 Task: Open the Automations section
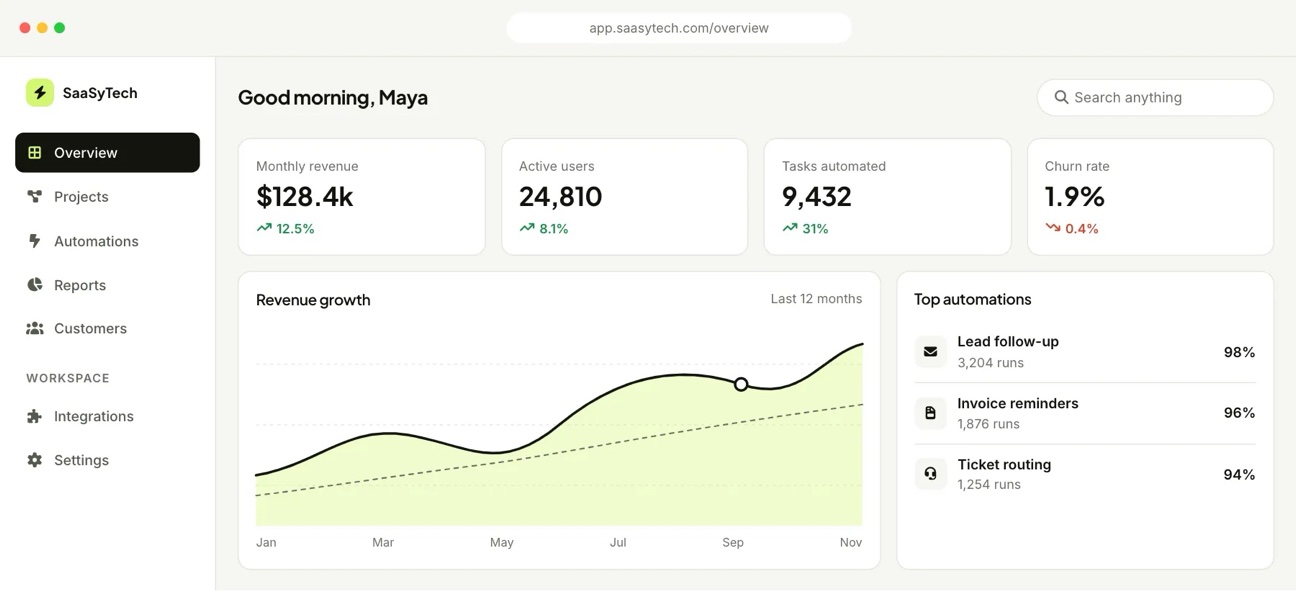pos(107,241)
